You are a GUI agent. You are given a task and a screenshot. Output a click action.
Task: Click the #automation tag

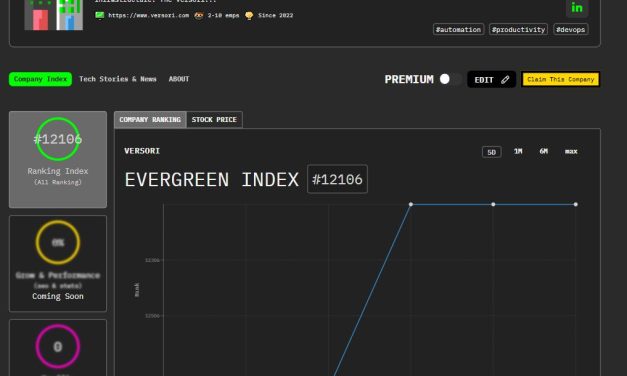tap(458, 29)
